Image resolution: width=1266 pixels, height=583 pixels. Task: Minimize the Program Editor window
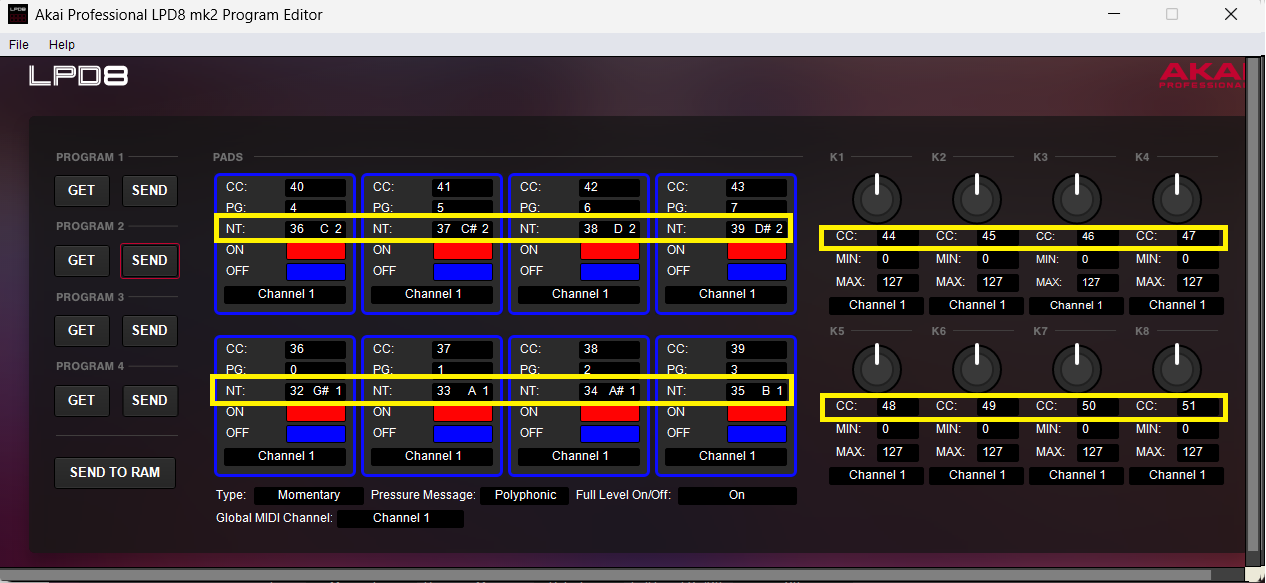[x=1115, y=15]
